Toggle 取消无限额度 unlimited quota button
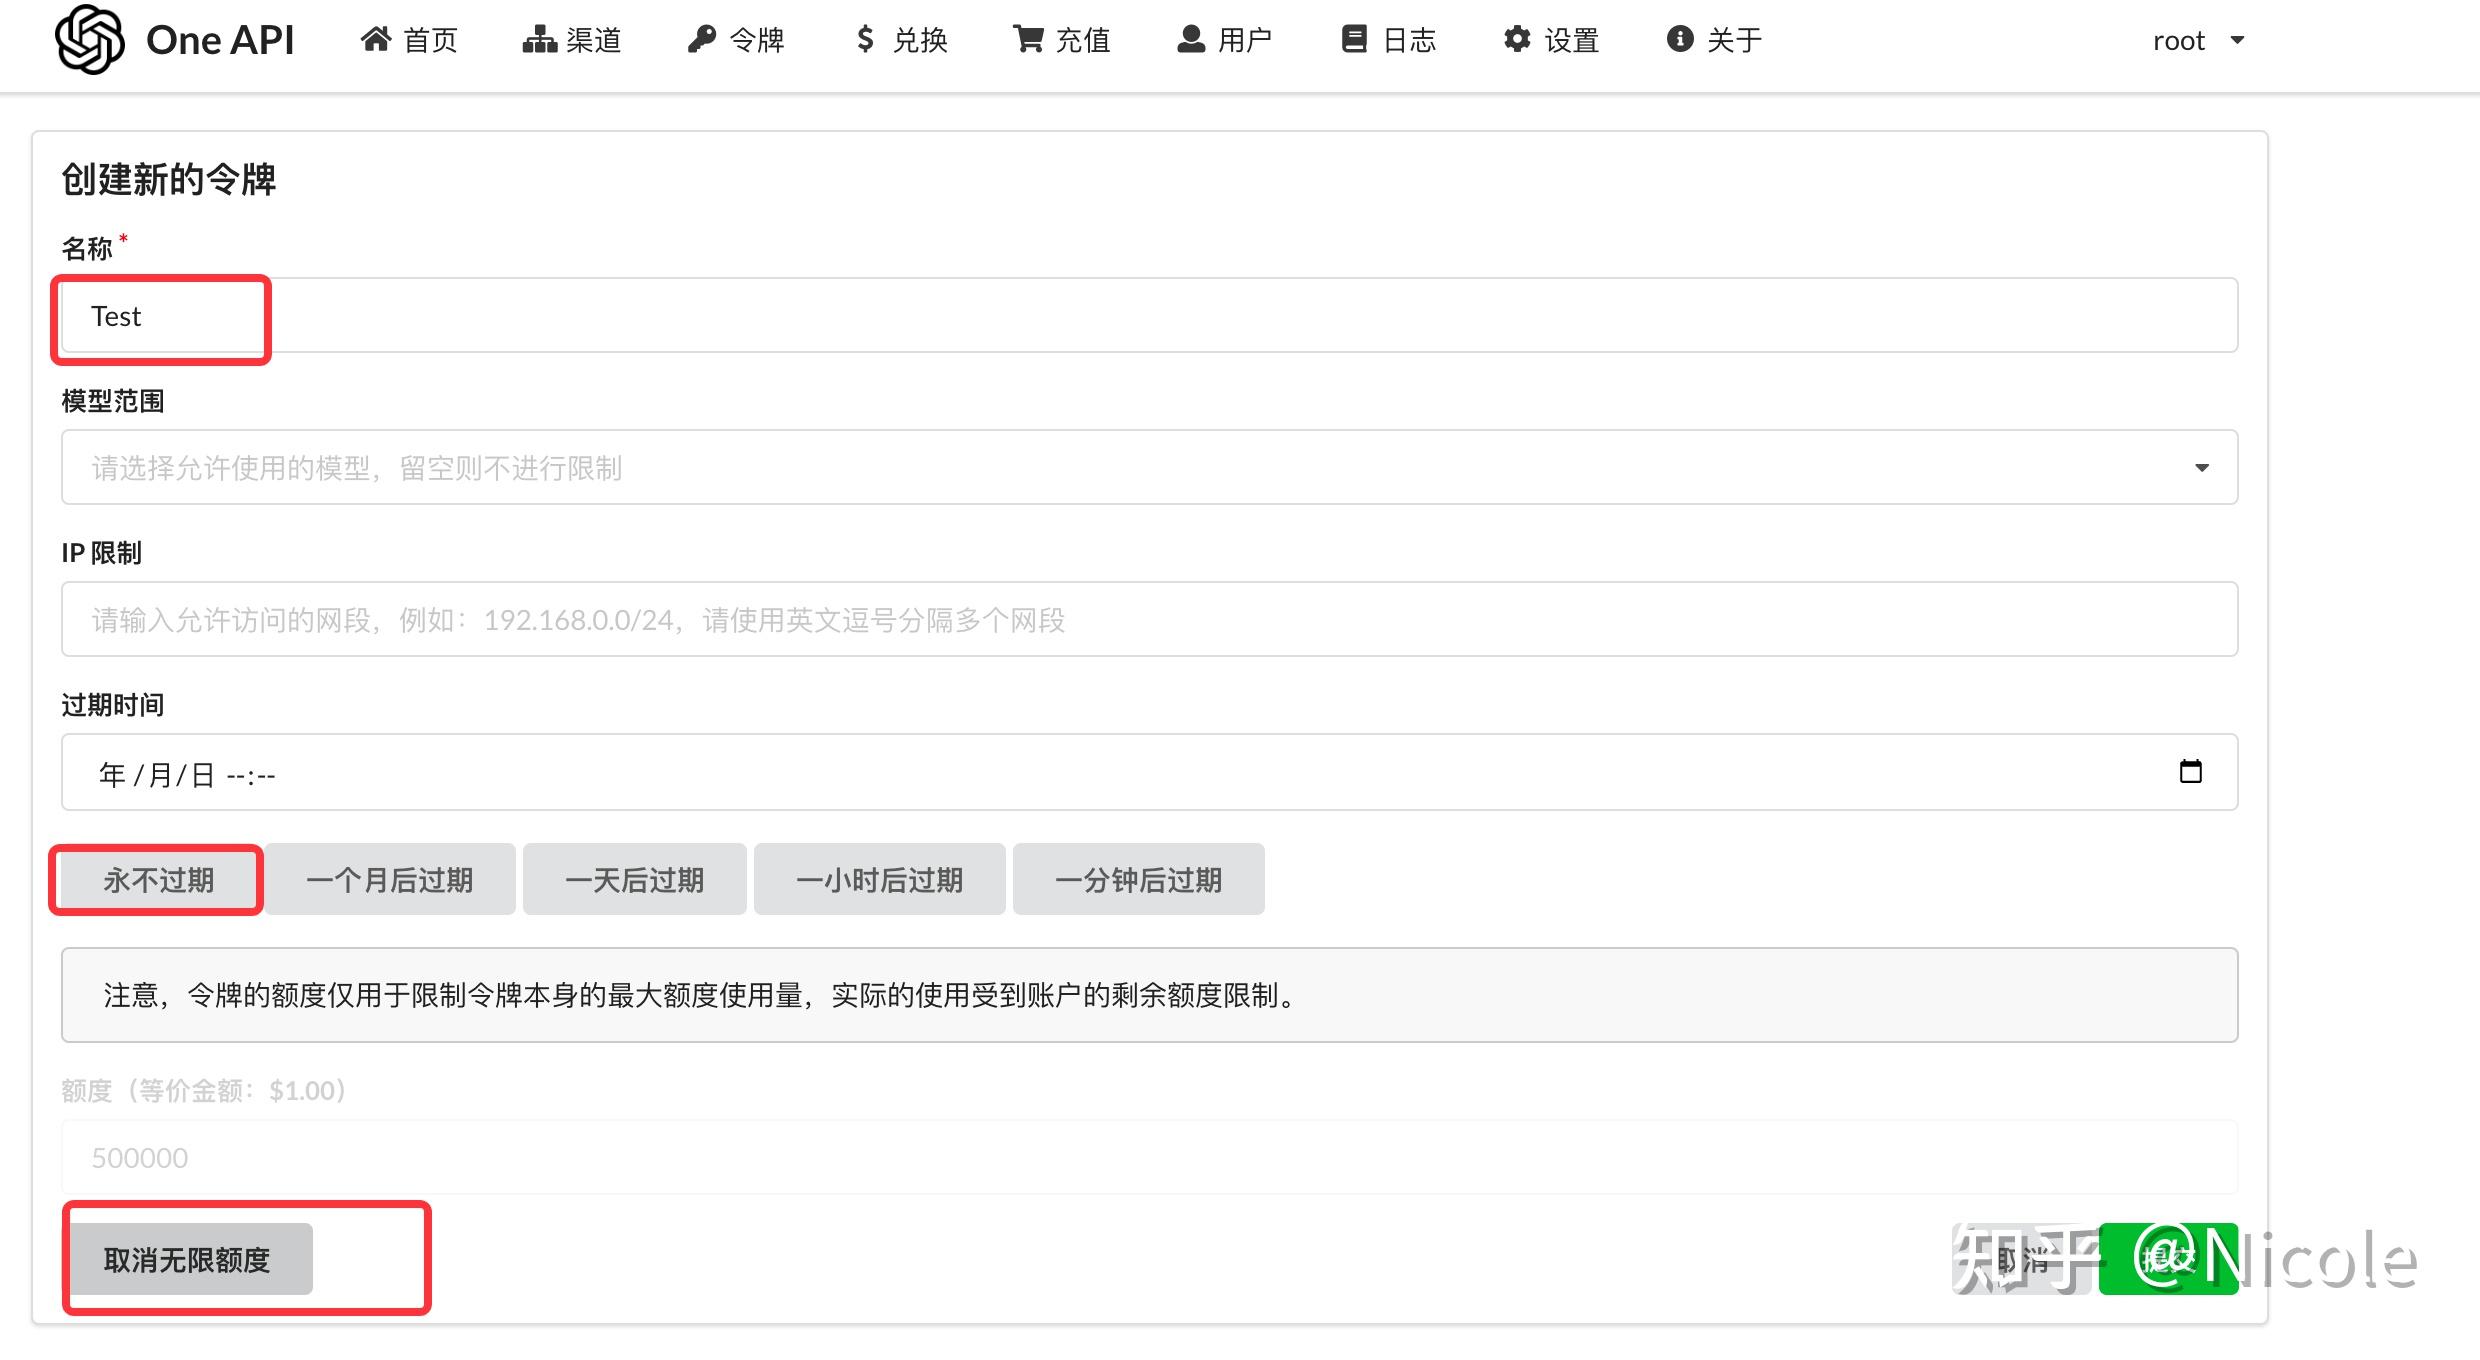Screen dimensions: 2480x1360 (x=188, y=1259)
